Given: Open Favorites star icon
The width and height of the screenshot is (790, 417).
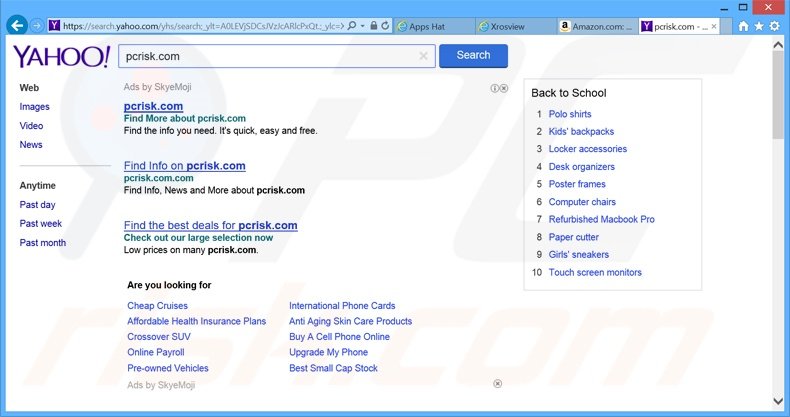Looking at the screenshot, I should tap(759, 26).
